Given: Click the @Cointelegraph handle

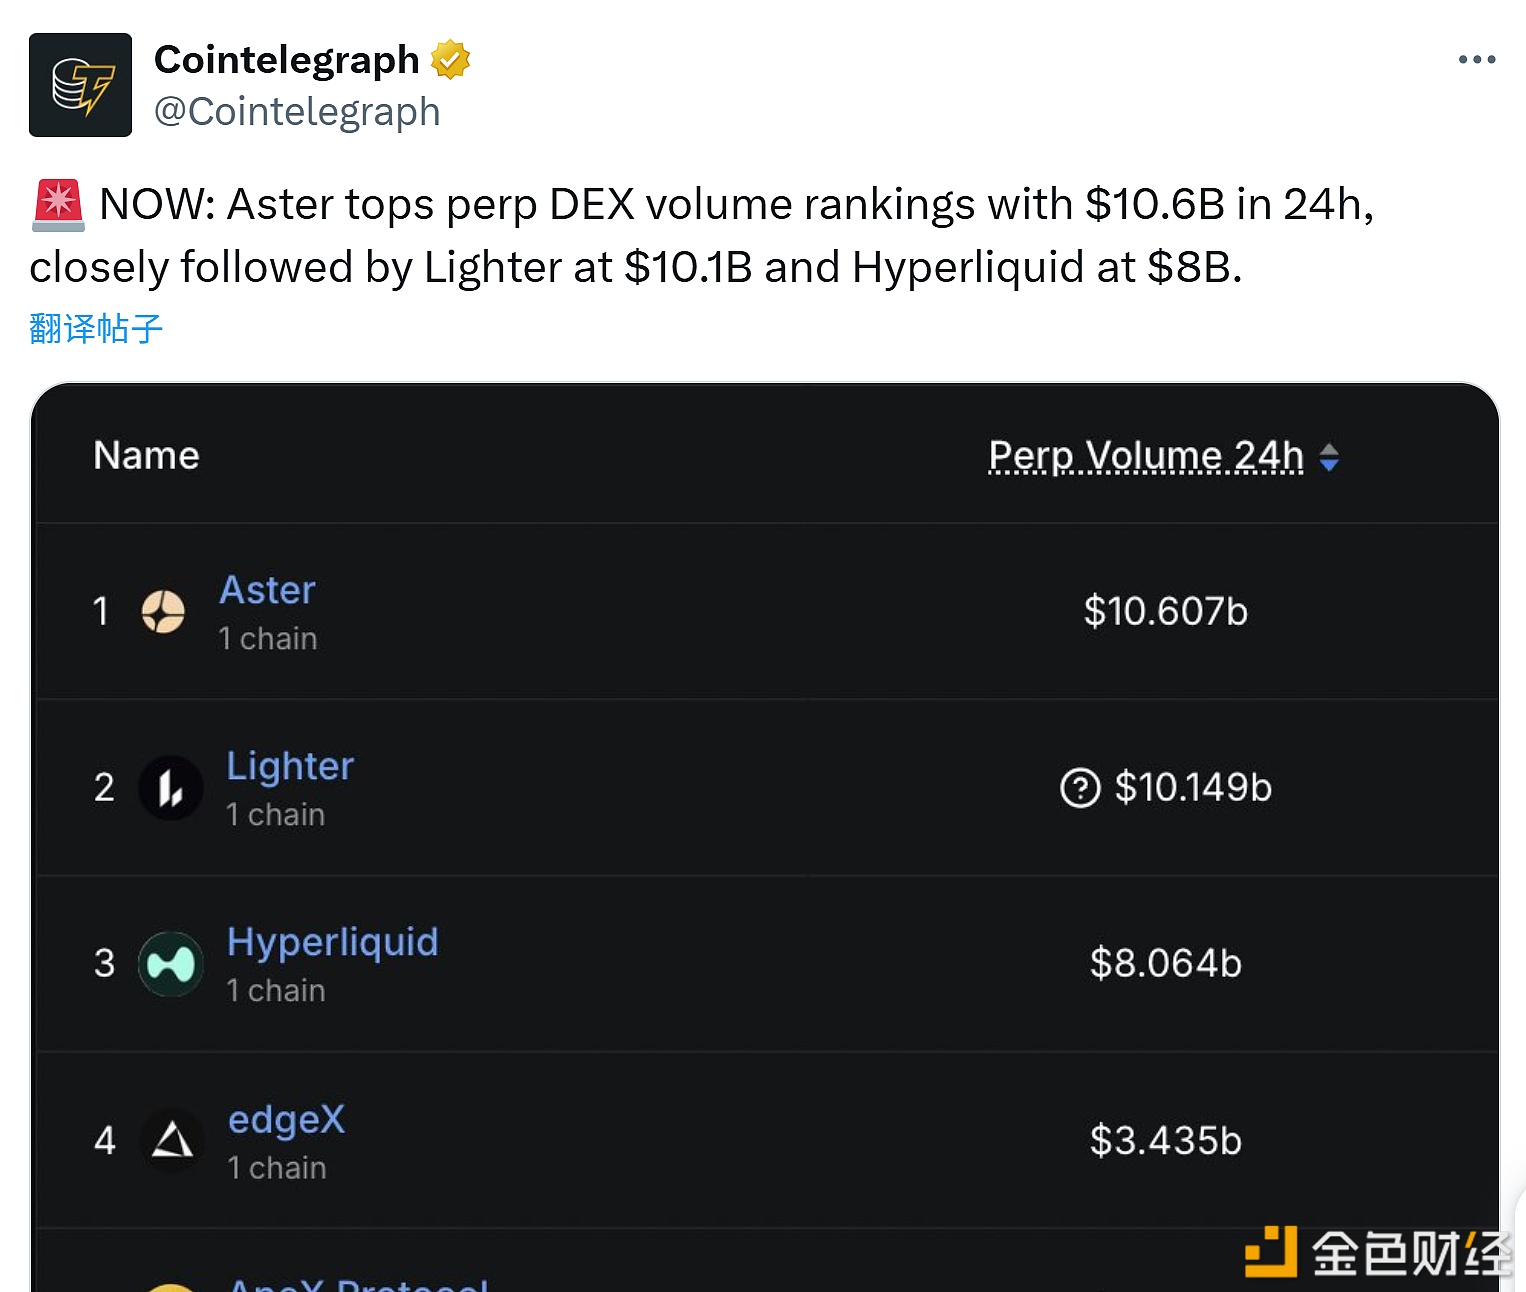Looking at the screenshot, I should tap(297, 111).
